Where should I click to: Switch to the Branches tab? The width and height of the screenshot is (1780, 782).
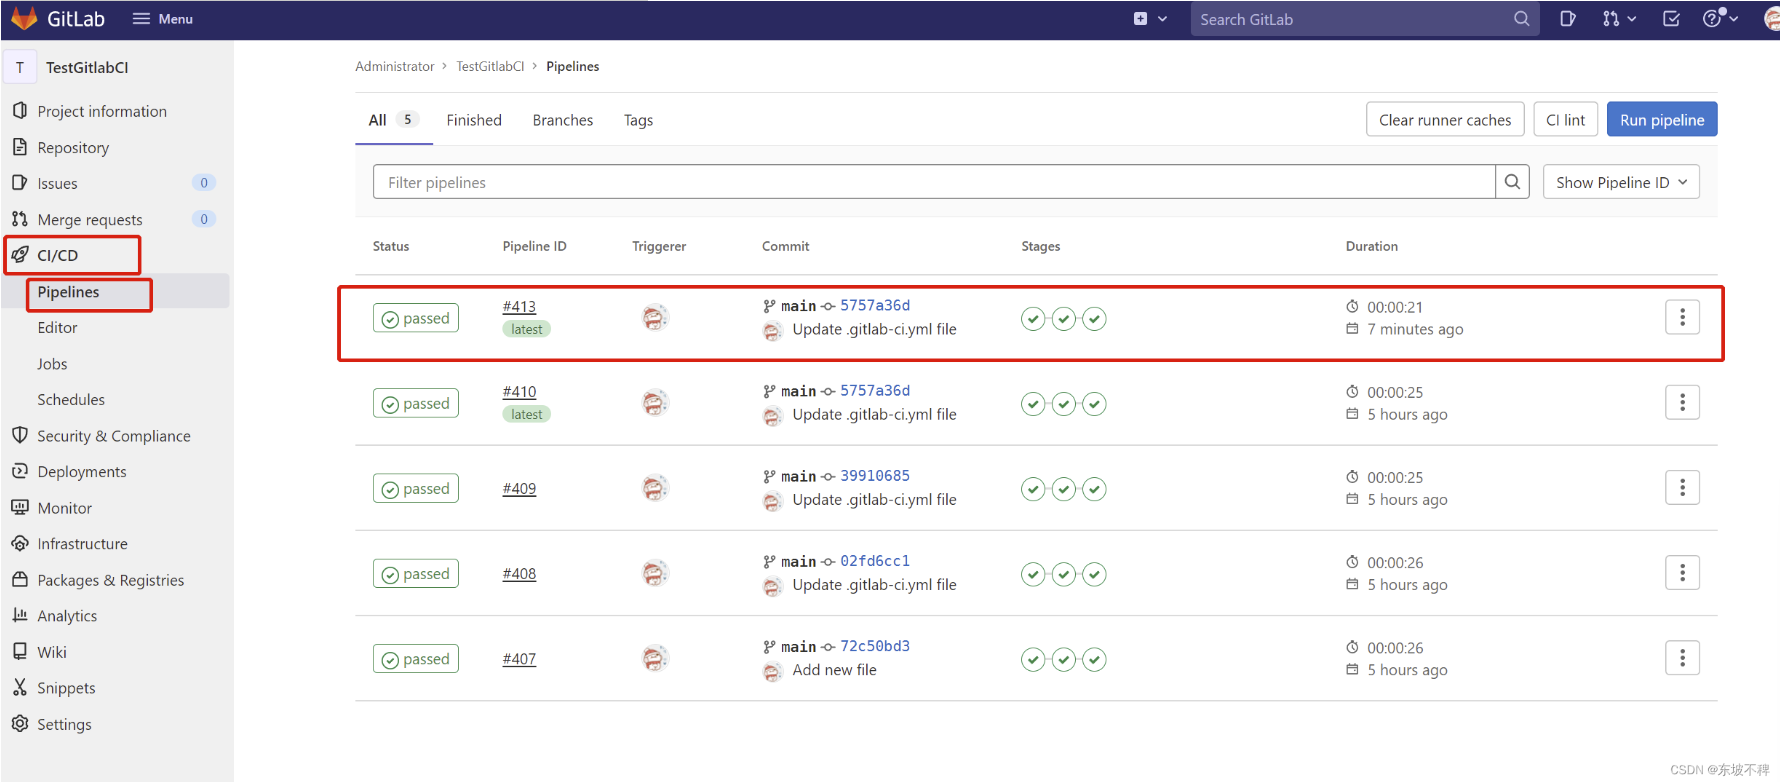click(563, 120)
